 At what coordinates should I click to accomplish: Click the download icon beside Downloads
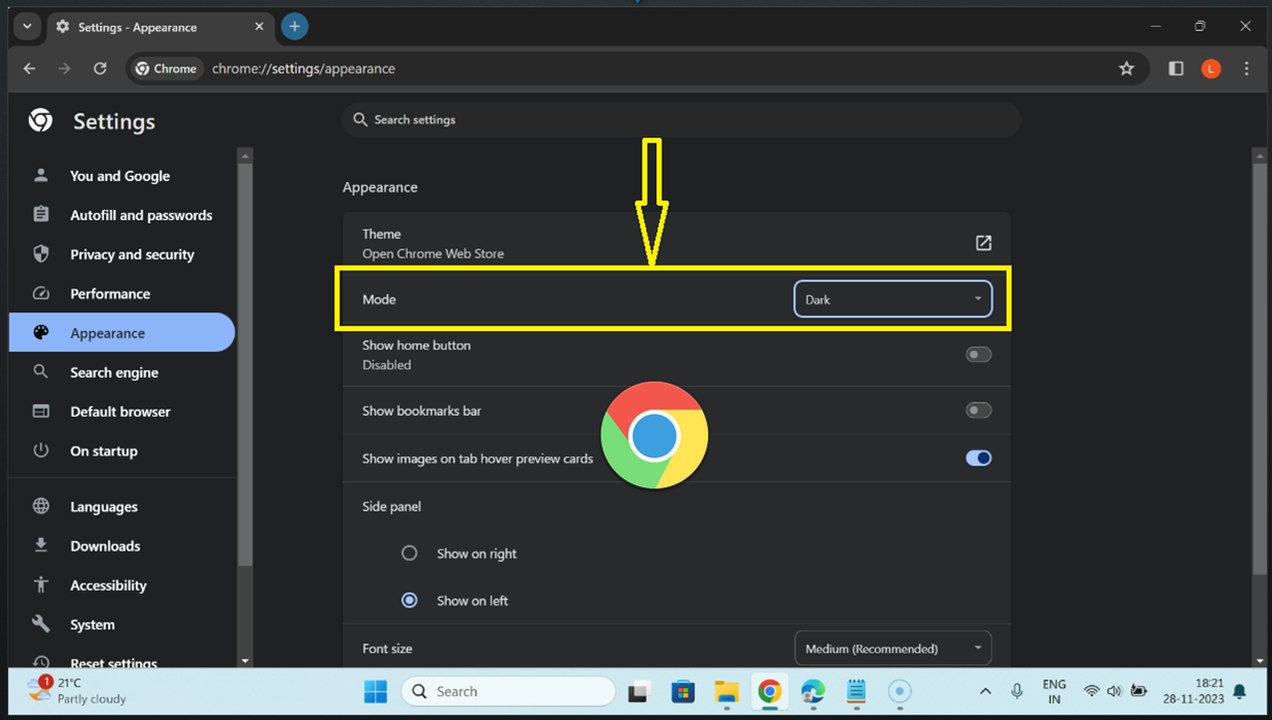pyautogui.click(x=41, y=546)
